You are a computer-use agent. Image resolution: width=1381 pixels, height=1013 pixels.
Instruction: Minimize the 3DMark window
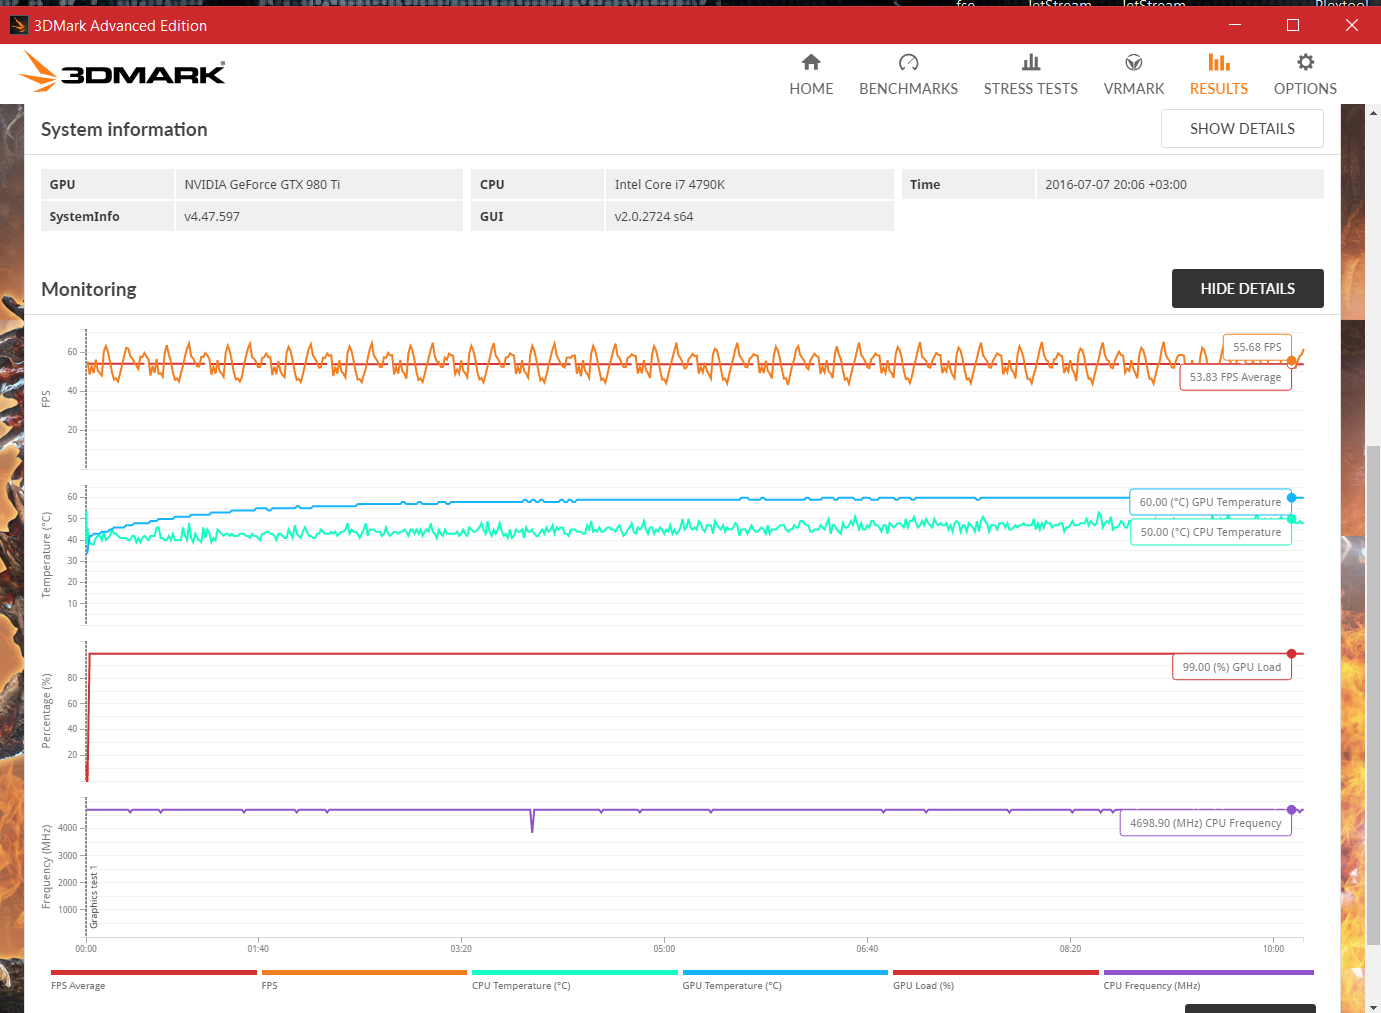click(x=1235, y=25)
